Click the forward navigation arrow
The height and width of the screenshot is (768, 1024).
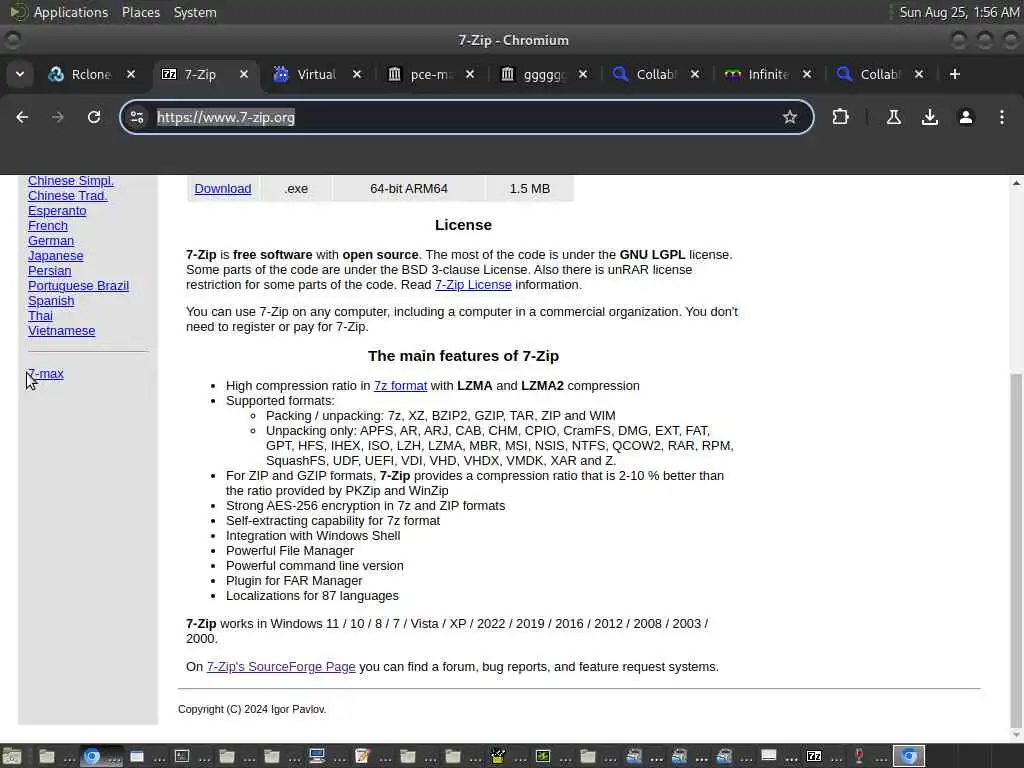click(x=58, y=117)
